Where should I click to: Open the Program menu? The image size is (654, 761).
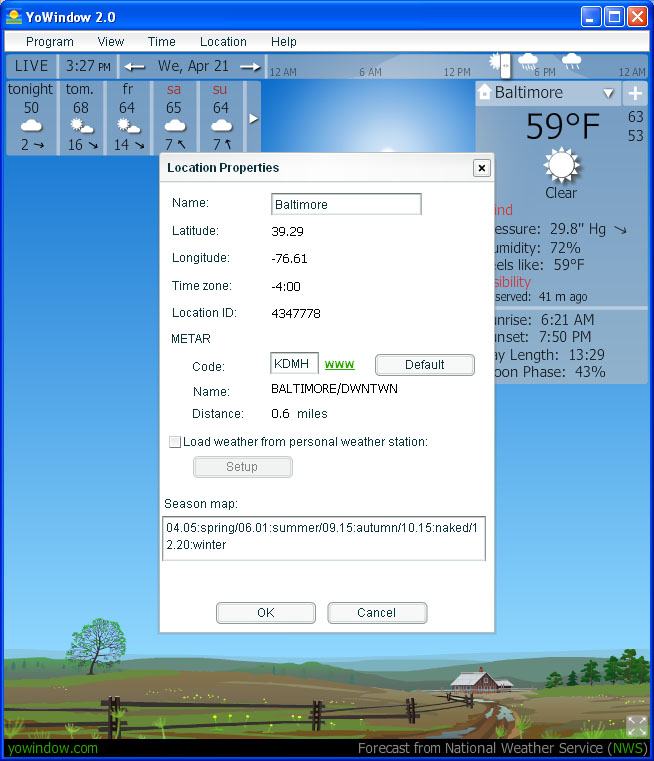click(49, 42)
